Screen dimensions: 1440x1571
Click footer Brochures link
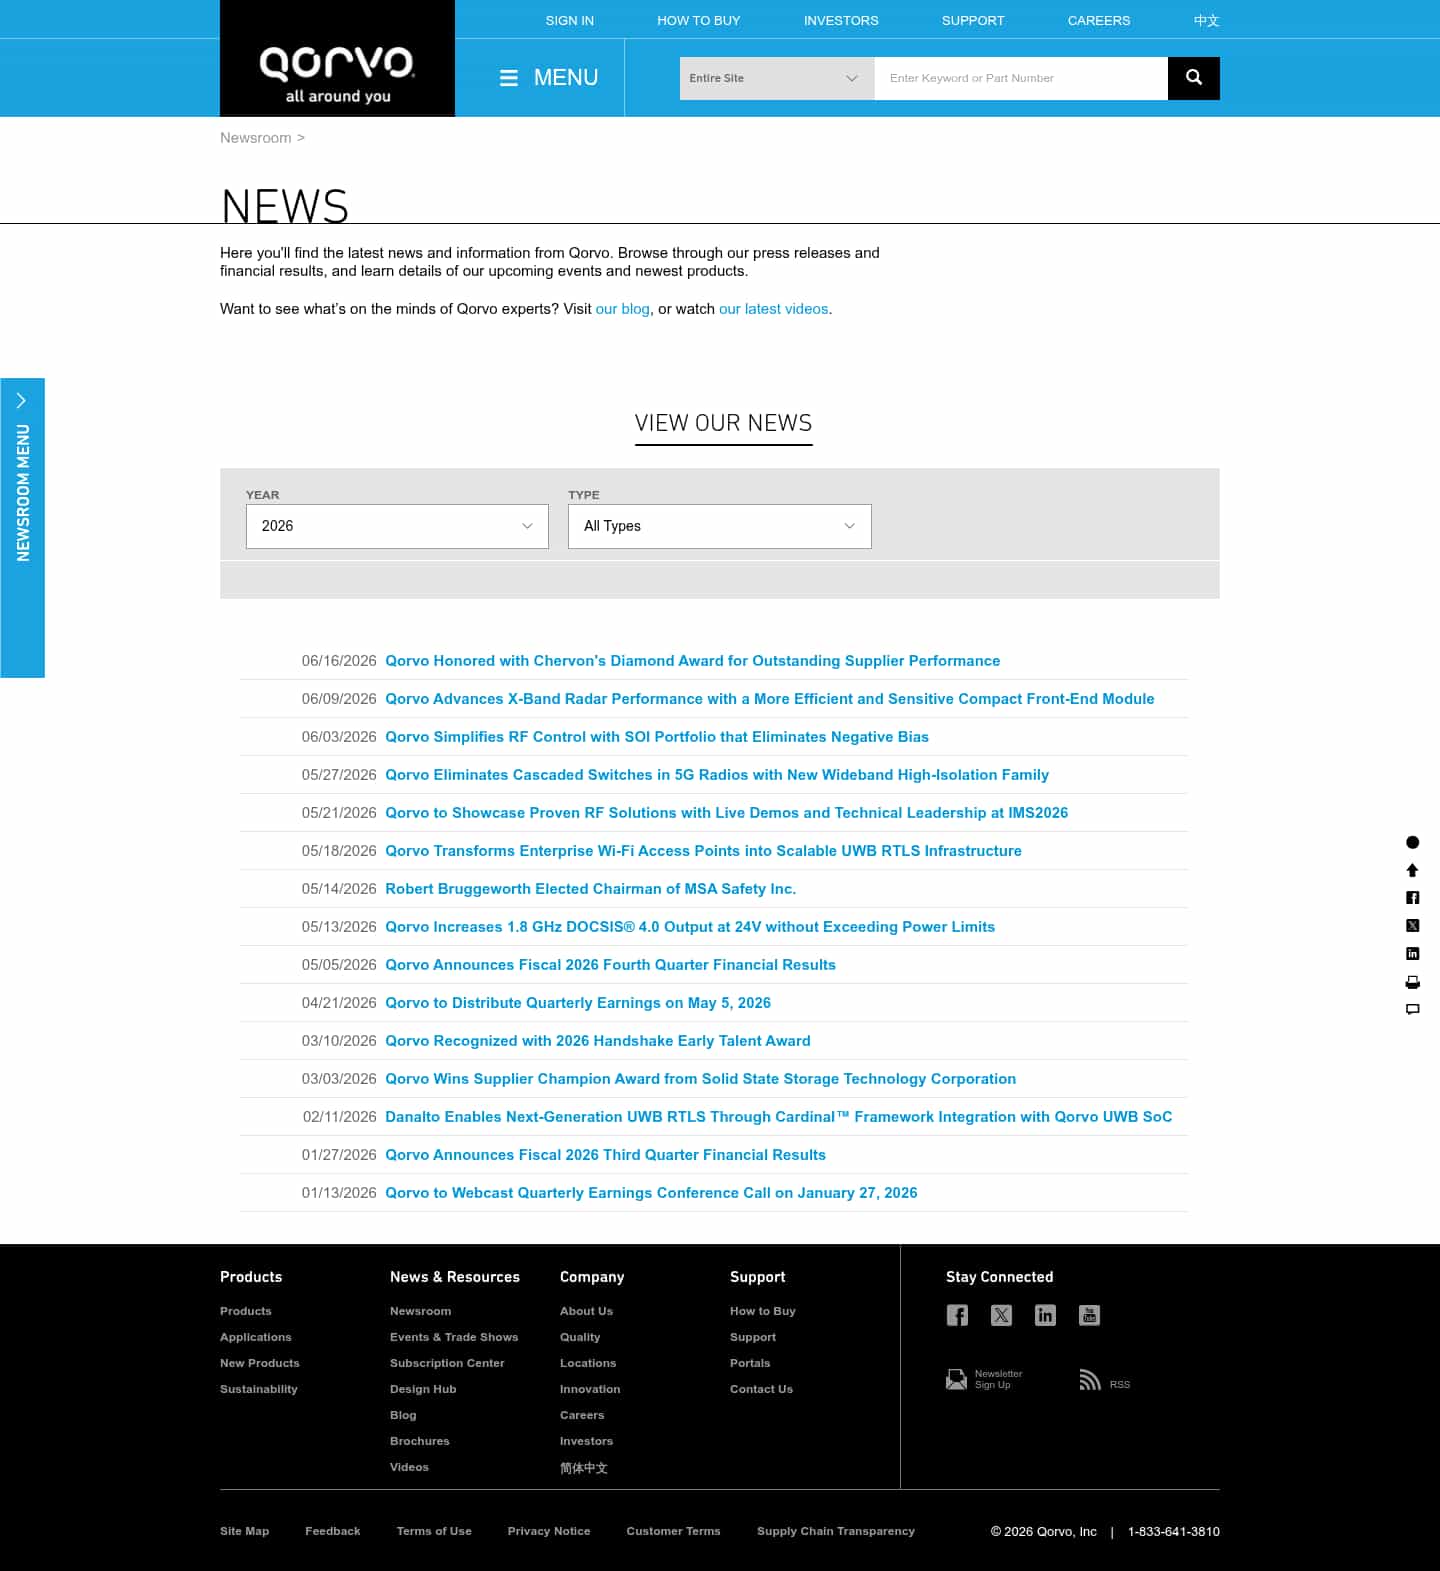click(420, 1441)
